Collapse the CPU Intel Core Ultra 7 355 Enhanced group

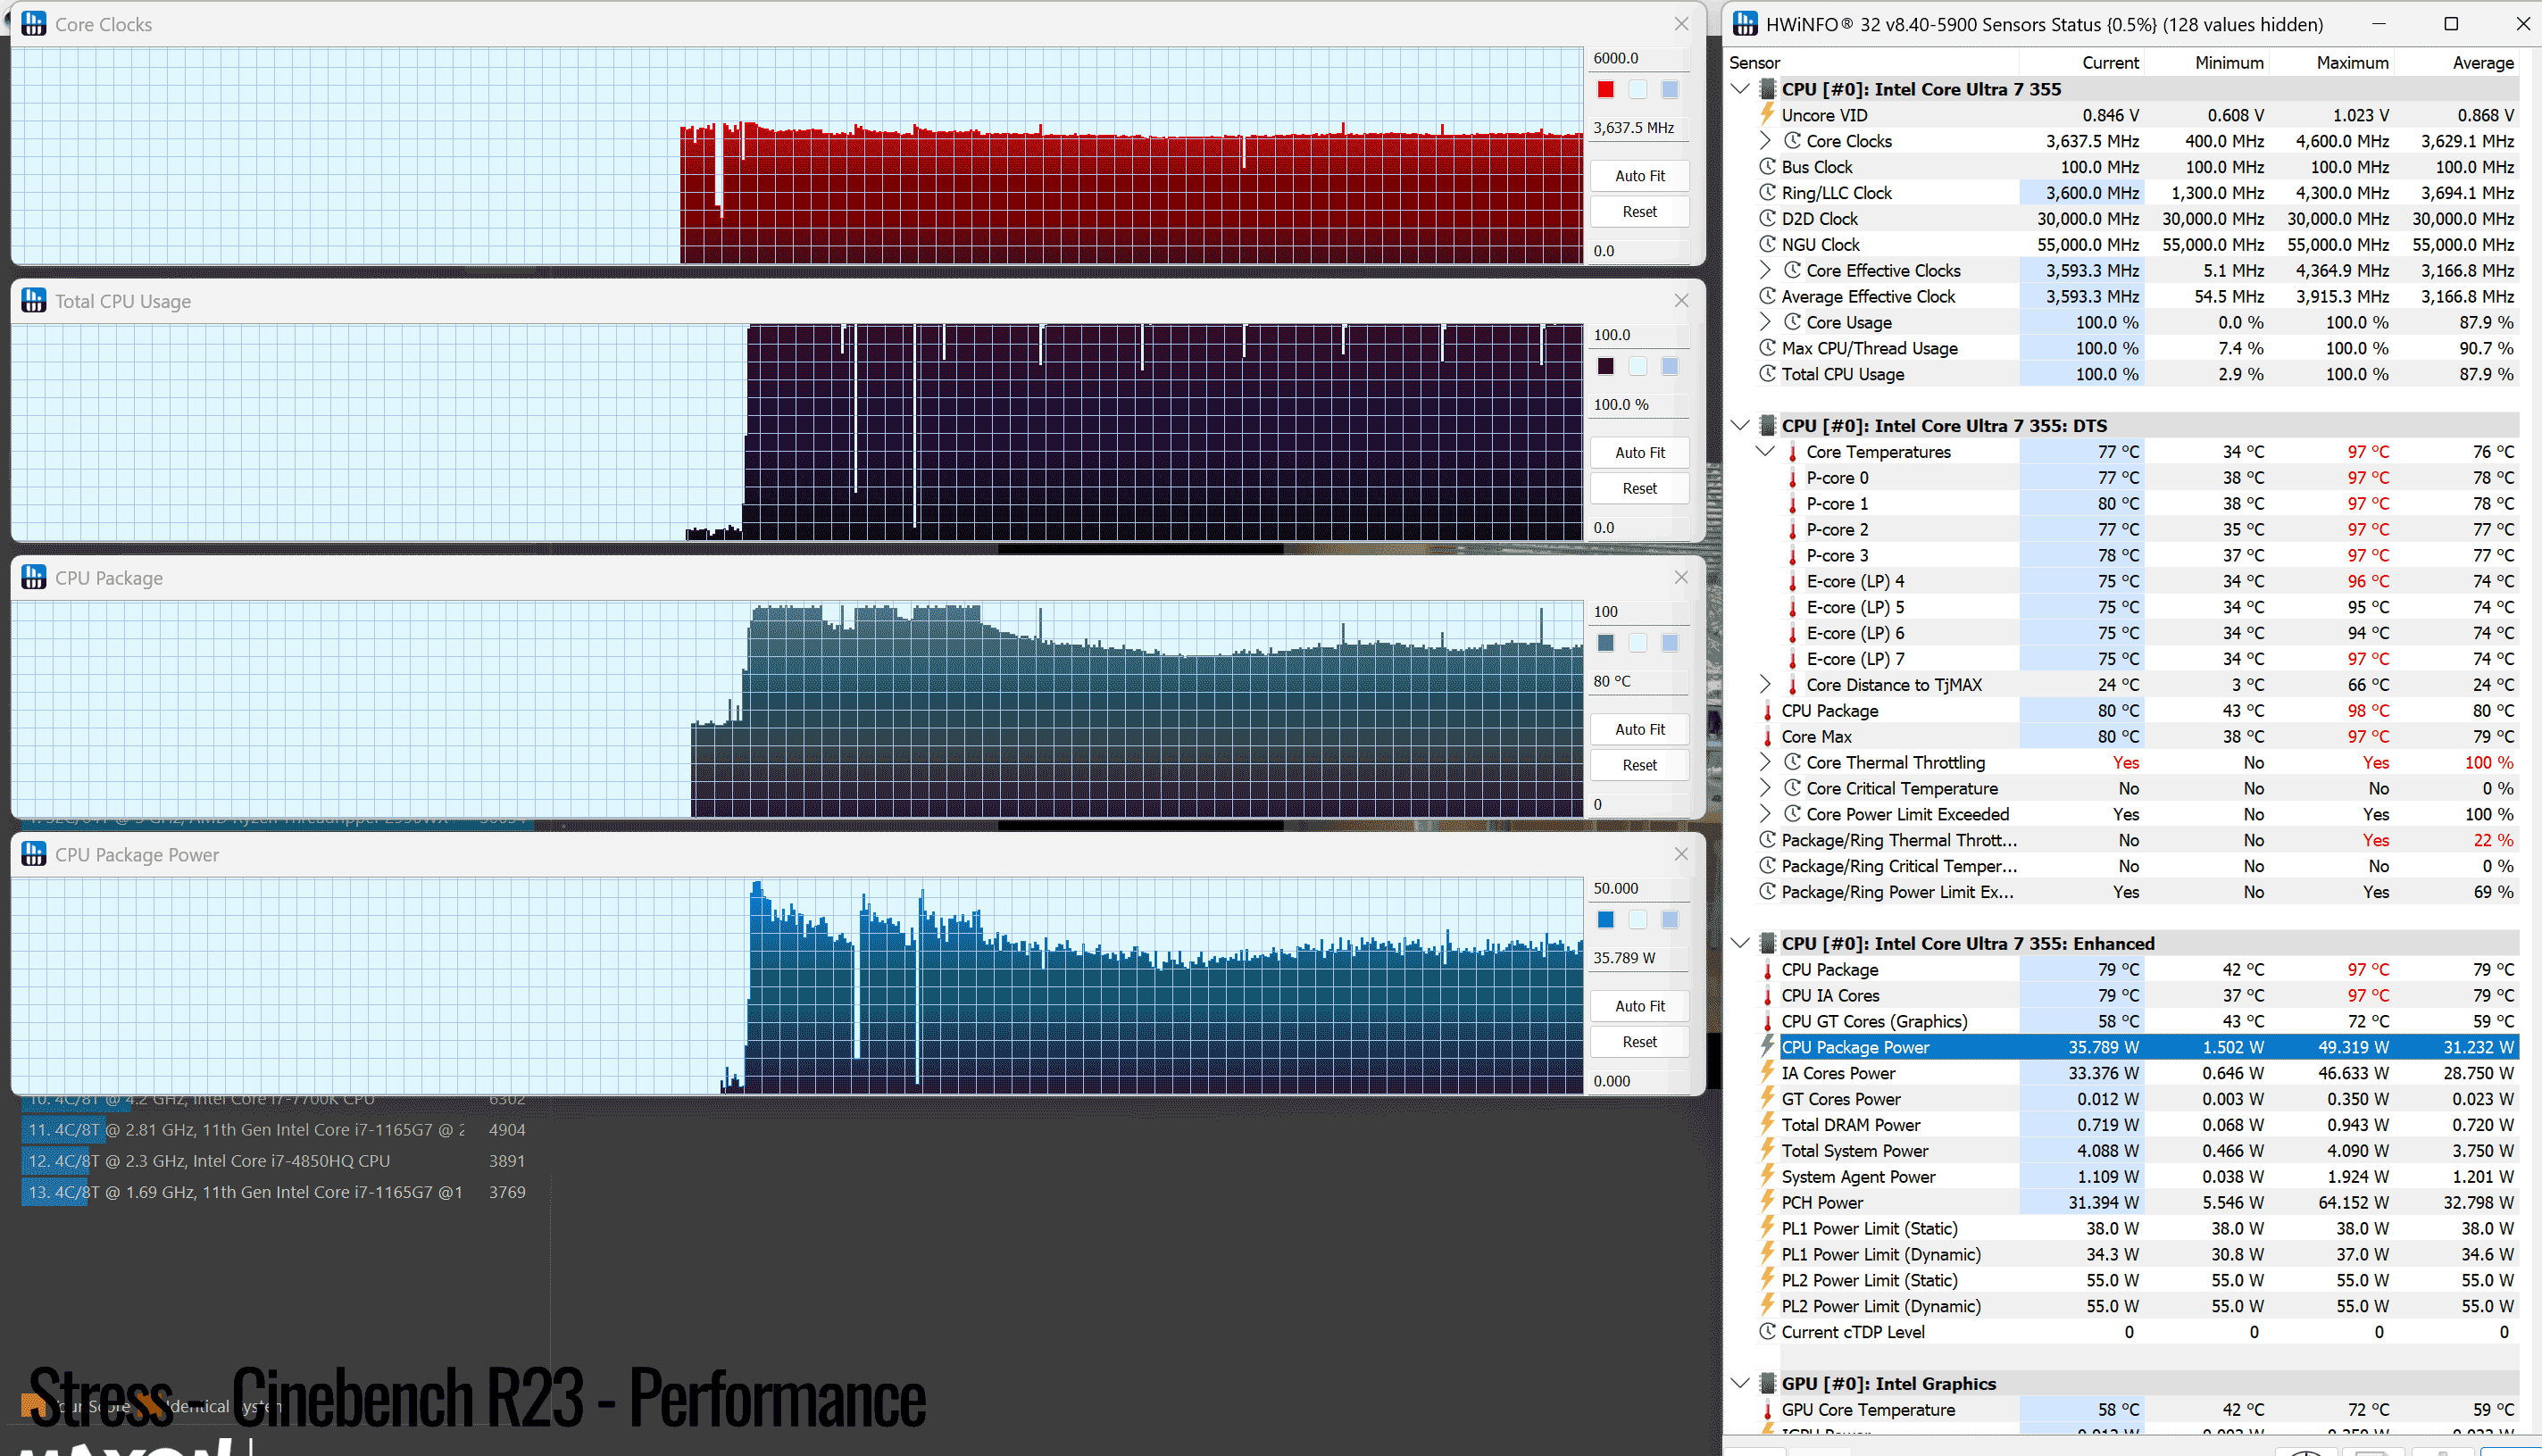1740,944
